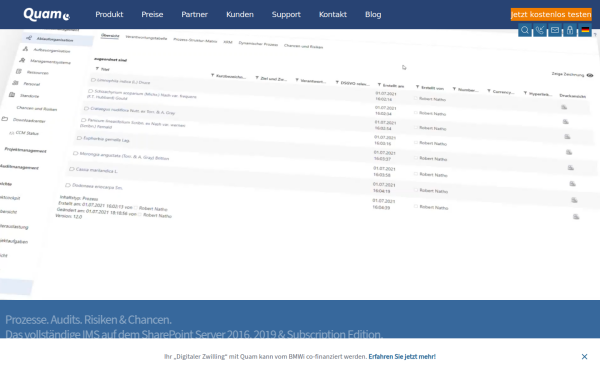
Task: Open print view icon for 16:02:54 row
Action: coord(567,137)
